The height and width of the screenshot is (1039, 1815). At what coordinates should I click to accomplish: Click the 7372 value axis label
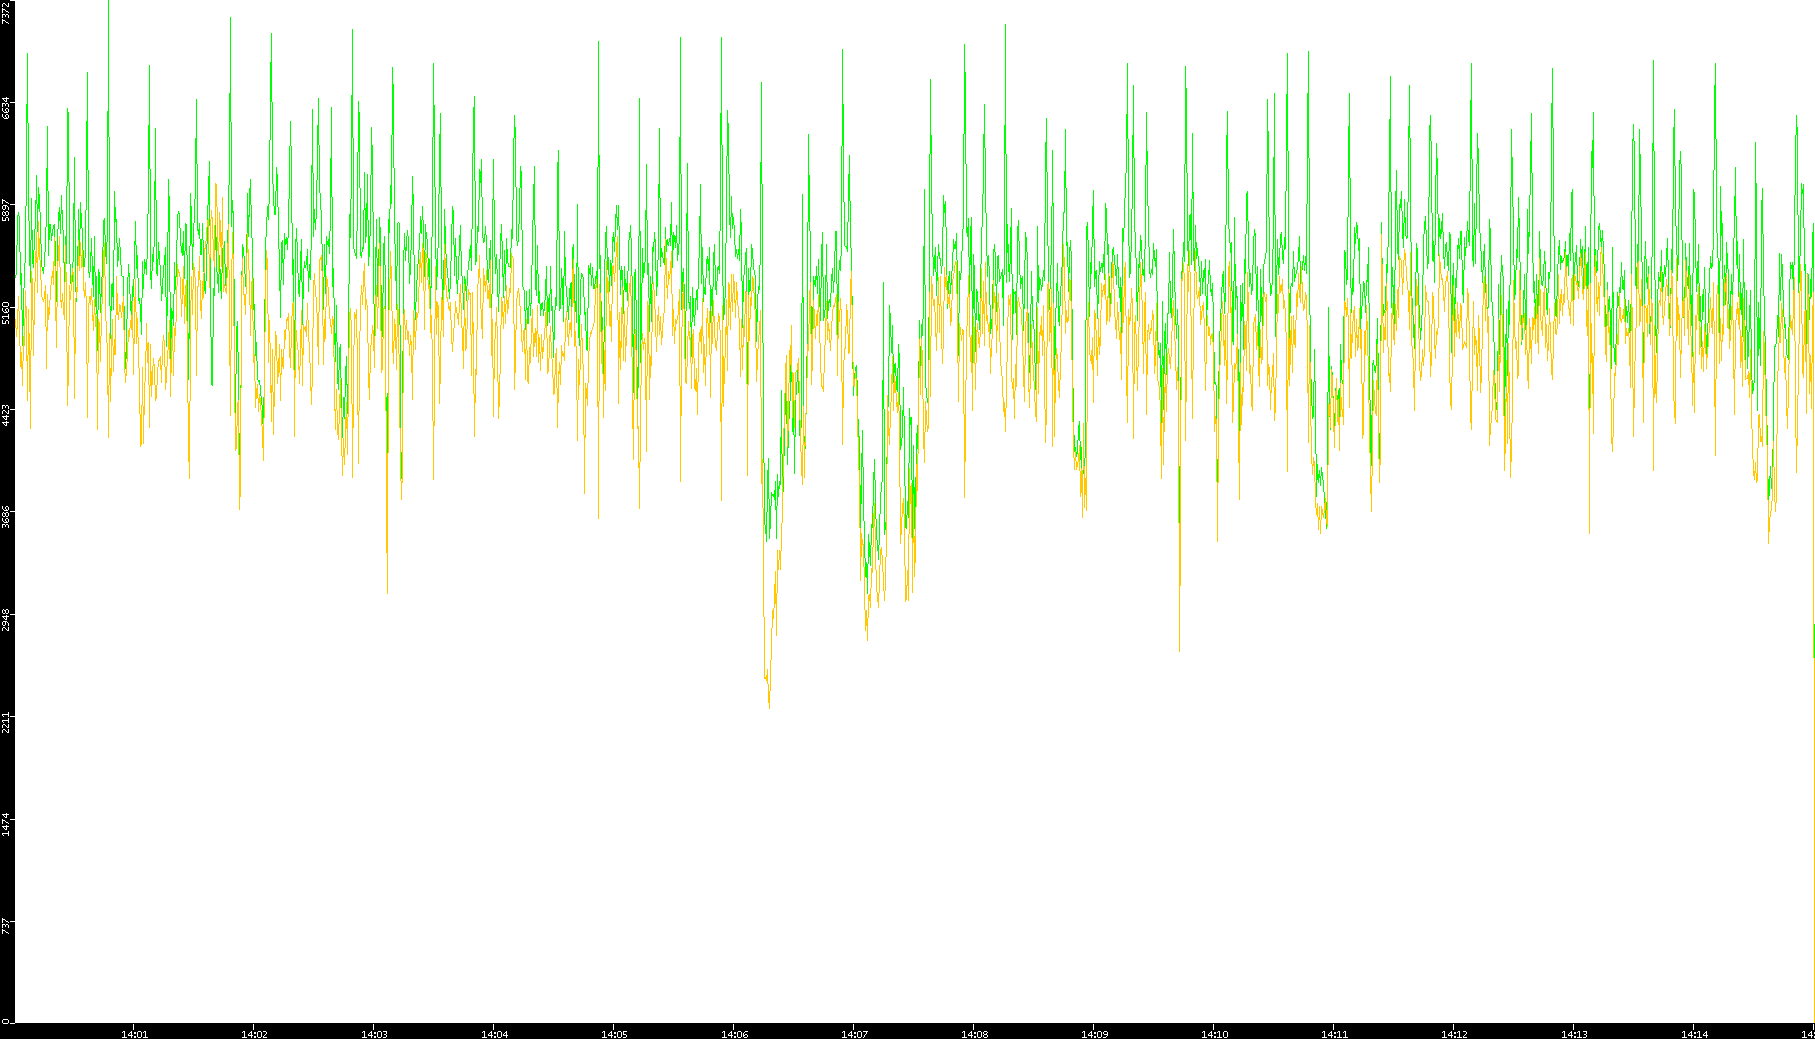7,13
